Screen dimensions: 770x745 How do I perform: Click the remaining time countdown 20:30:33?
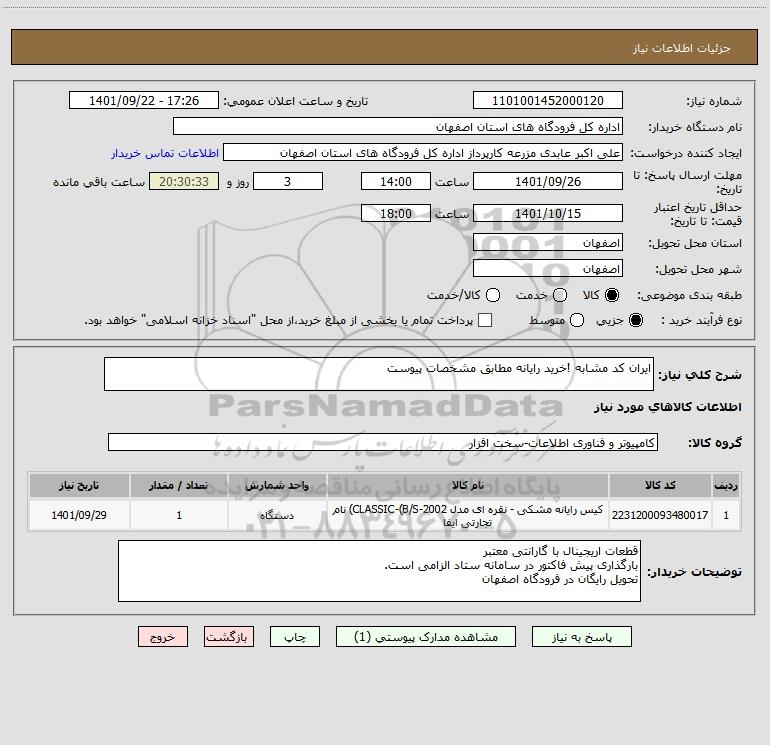(x=184, y=181)
